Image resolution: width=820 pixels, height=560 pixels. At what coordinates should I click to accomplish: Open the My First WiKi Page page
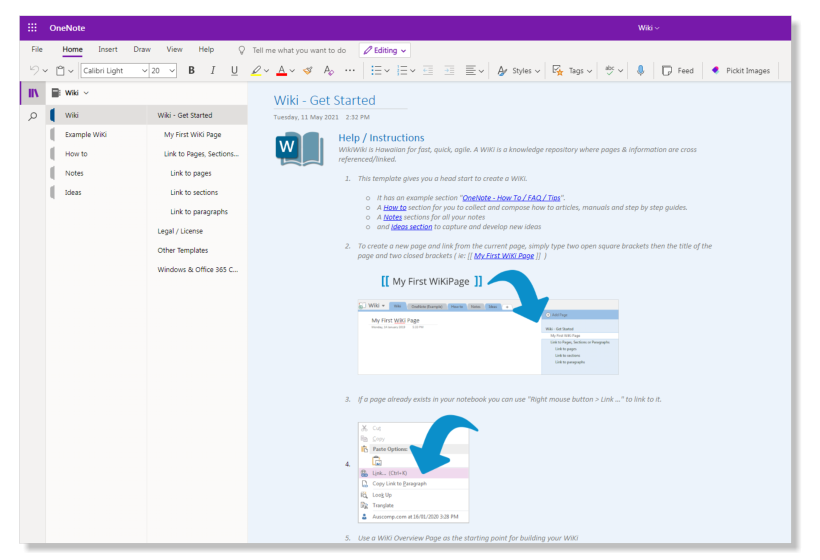point(197,134)
